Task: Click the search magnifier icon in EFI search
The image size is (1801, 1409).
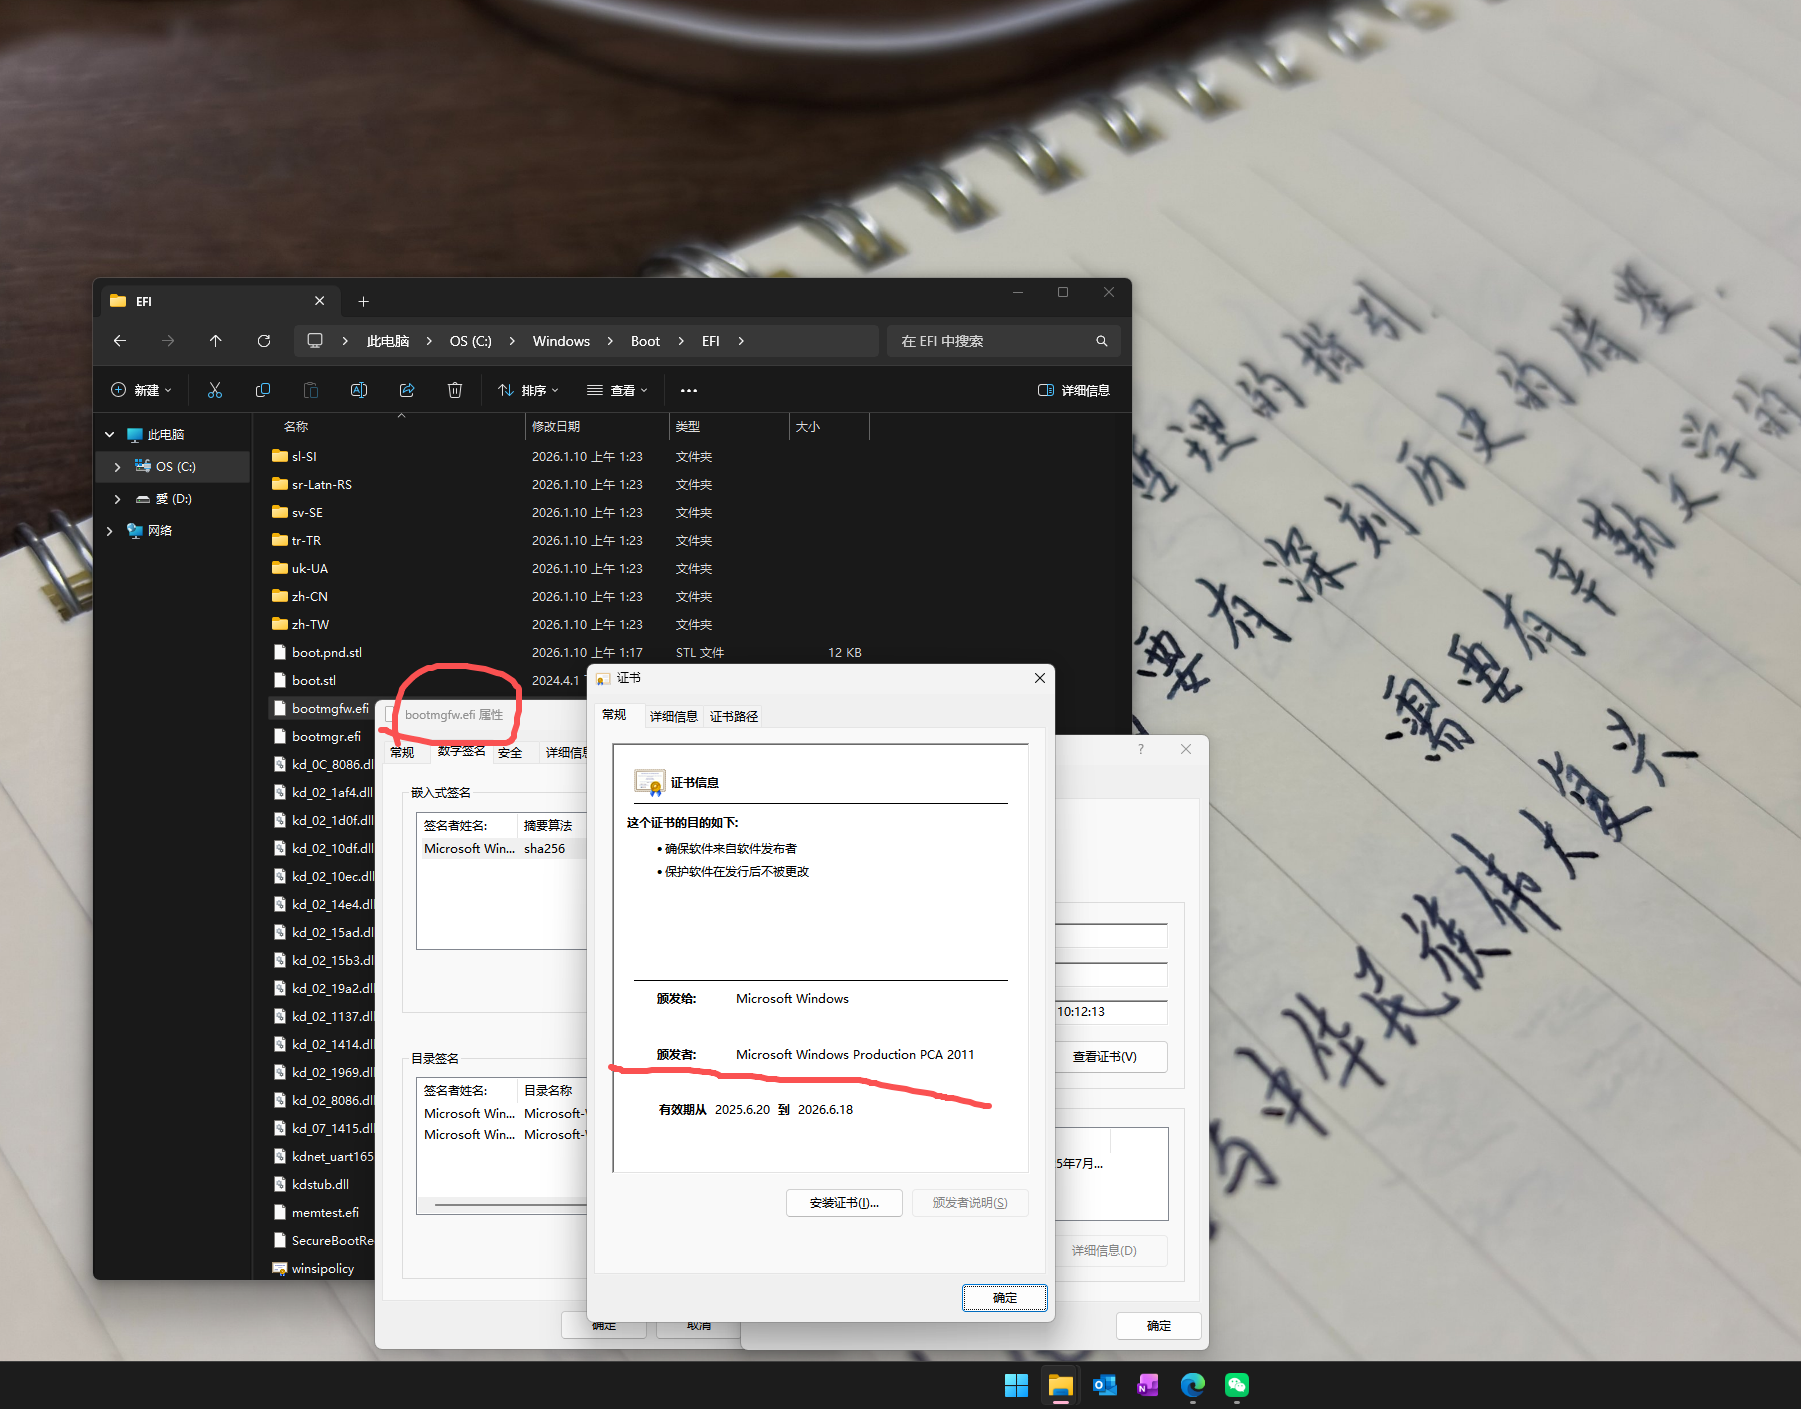Action: click(1102, 341)
